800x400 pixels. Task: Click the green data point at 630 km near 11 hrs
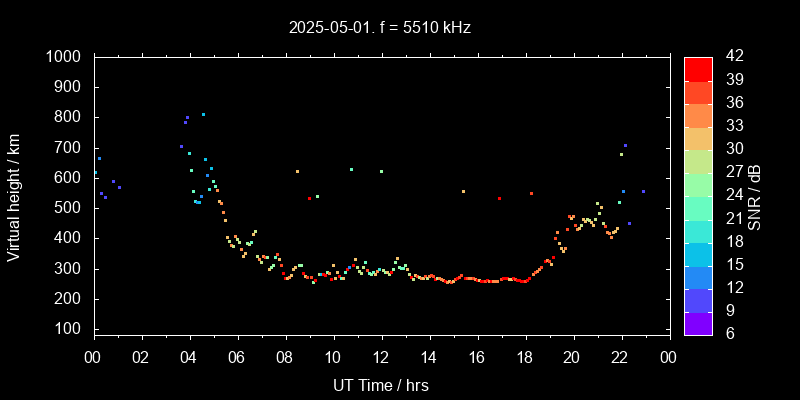point(351,169)
